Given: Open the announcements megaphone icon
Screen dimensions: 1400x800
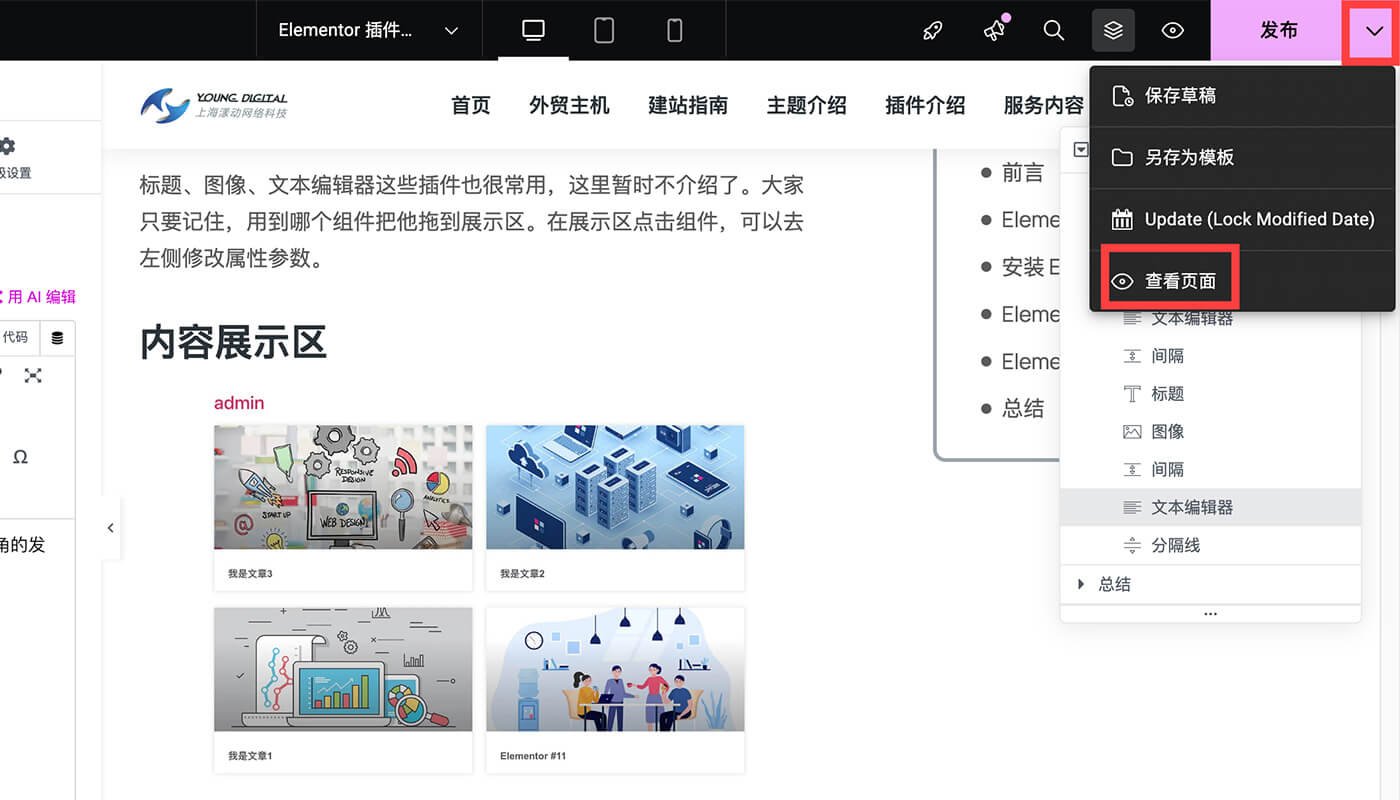Looking at the screenshot, I should tap(993, 30).
